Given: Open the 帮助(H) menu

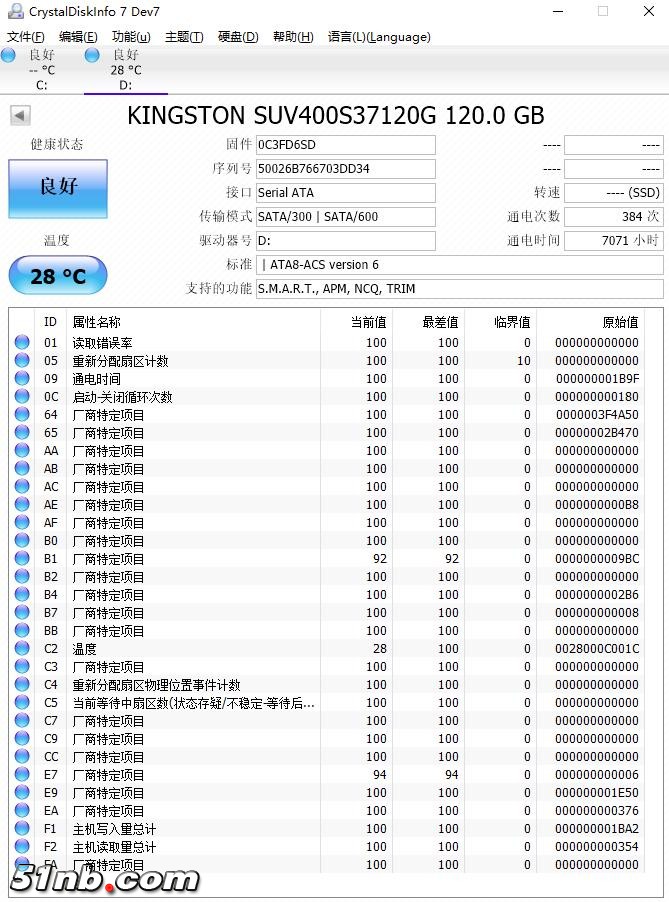Looking at the screenshot, I should click(293, 37).
